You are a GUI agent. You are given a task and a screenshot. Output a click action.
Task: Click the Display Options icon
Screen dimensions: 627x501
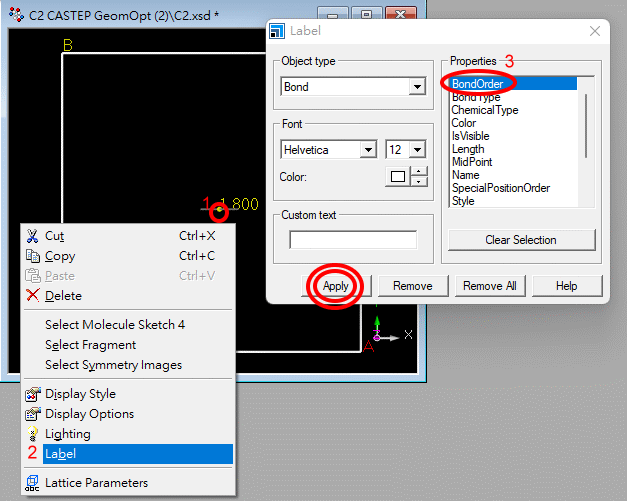pyautogui.click(x=32, y=414)
